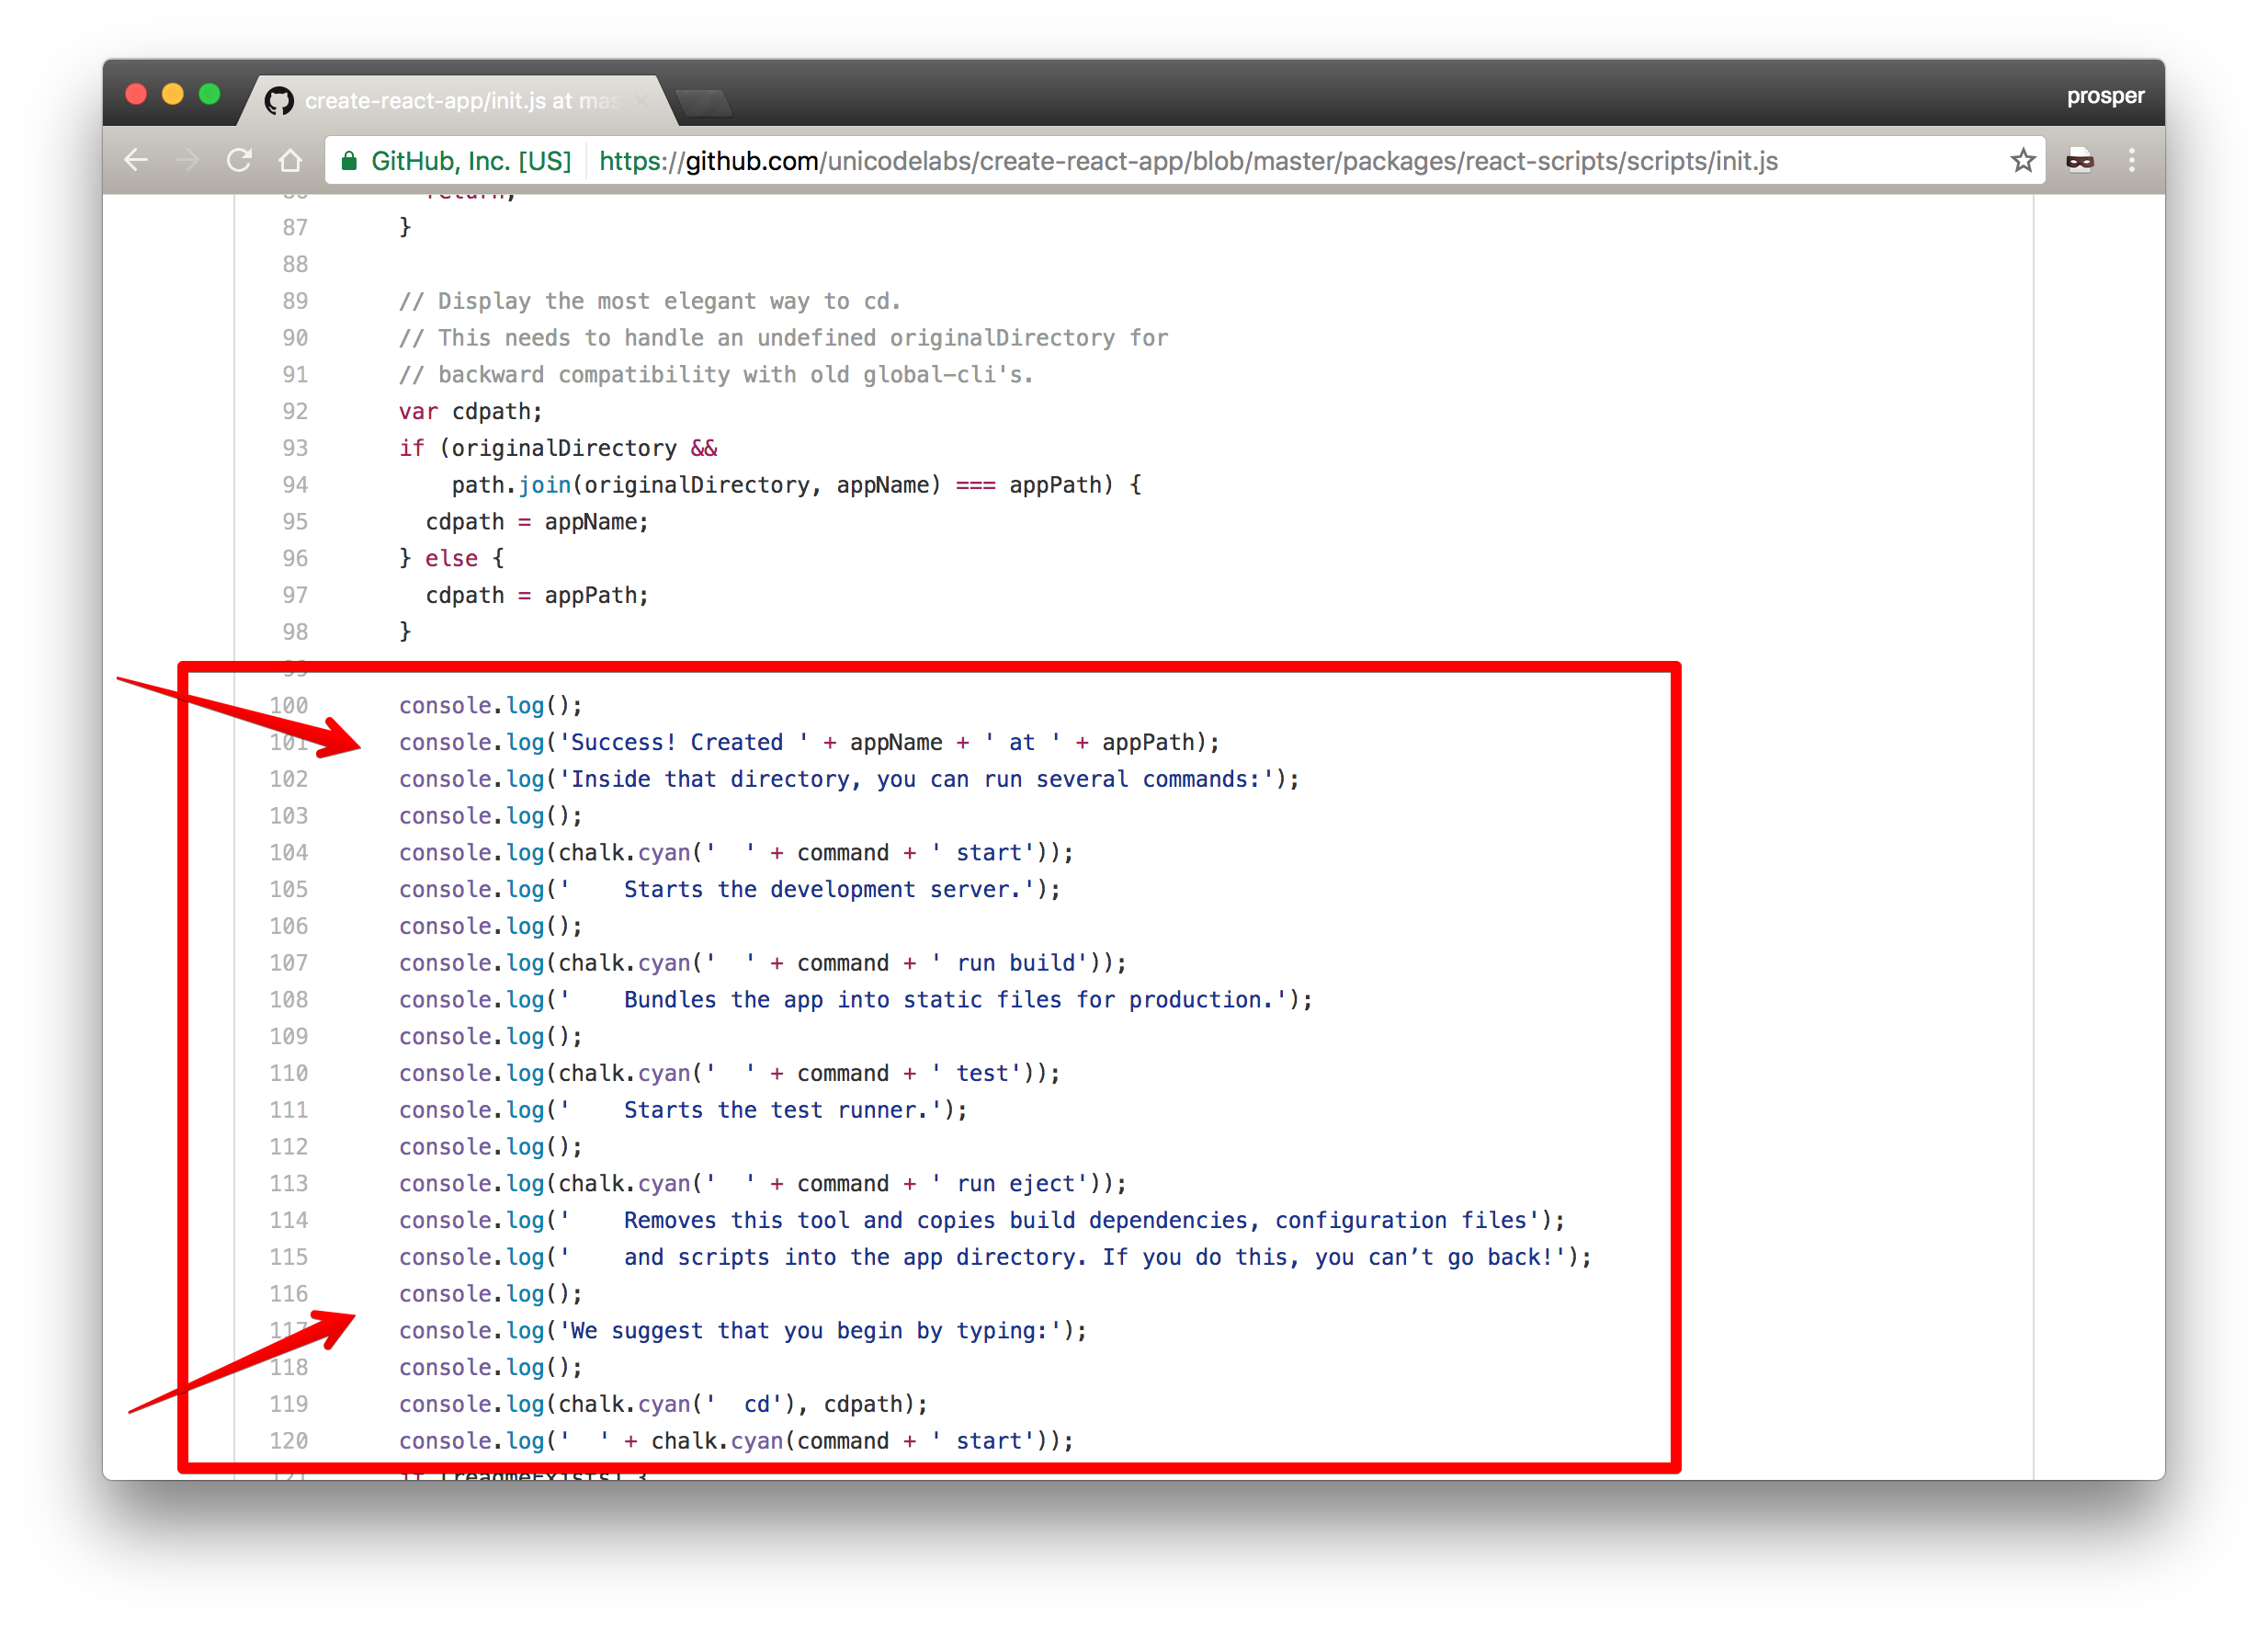Click the browser back arrow
The image size is (2268, 1627).
(136, 160)
